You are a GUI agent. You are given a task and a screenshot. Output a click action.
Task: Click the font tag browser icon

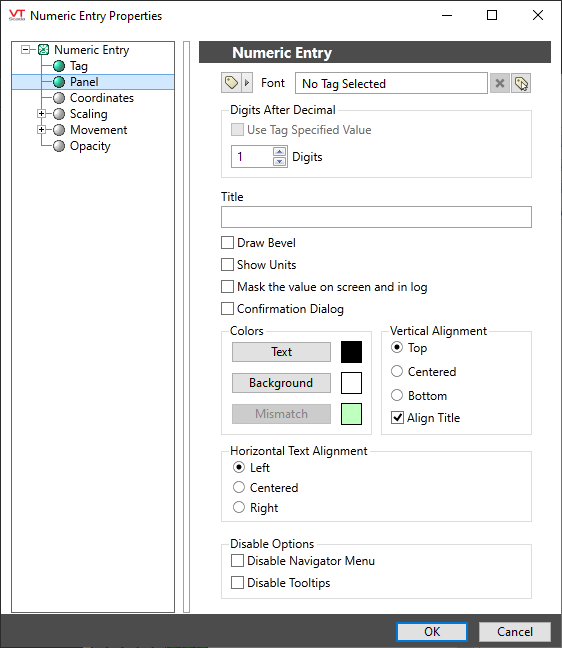click(231, 83)
